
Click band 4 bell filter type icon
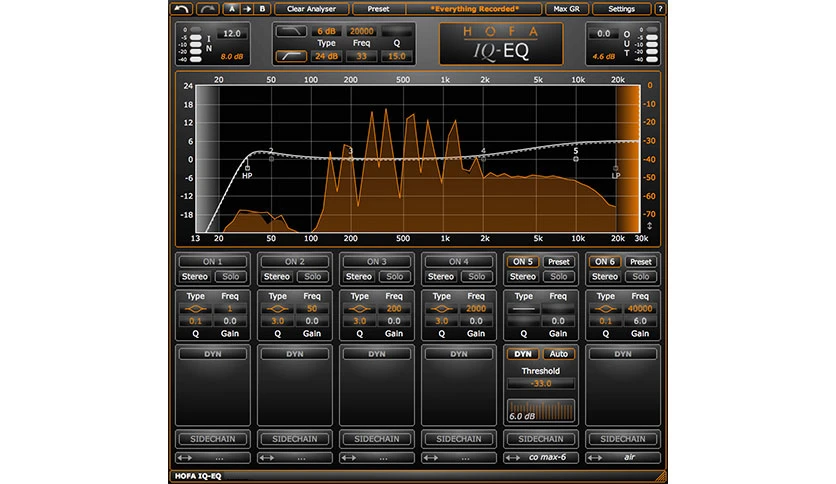pyautogui.click(x=441, y=309)
